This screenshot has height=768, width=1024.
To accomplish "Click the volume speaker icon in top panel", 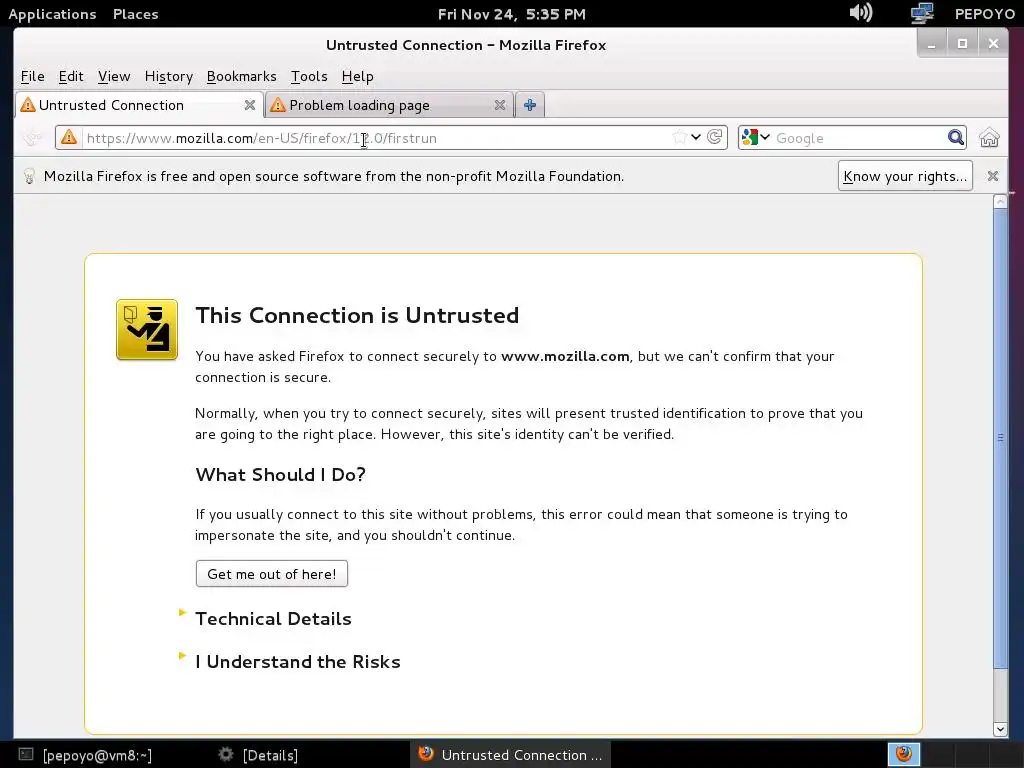I will 861,12.
